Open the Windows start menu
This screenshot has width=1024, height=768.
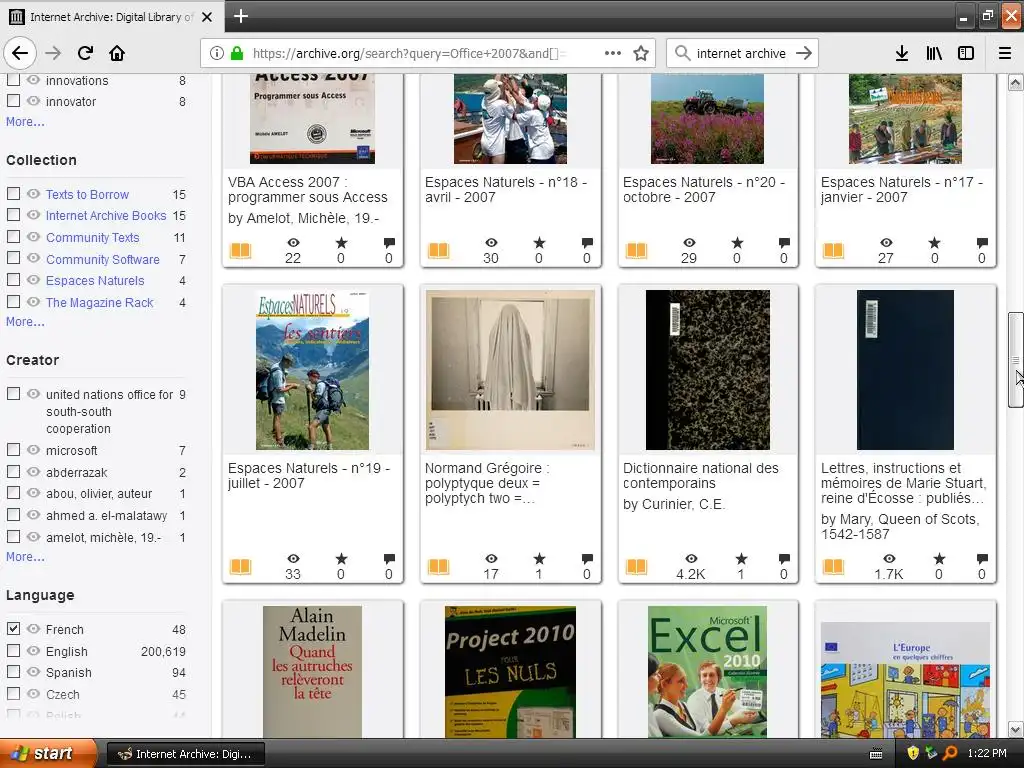pos(47,754)
